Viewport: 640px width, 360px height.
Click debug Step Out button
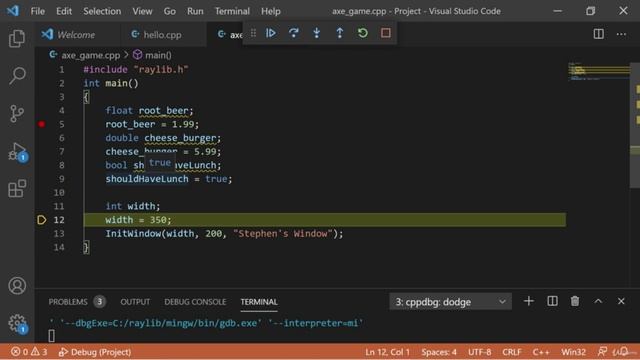(340, 33)
